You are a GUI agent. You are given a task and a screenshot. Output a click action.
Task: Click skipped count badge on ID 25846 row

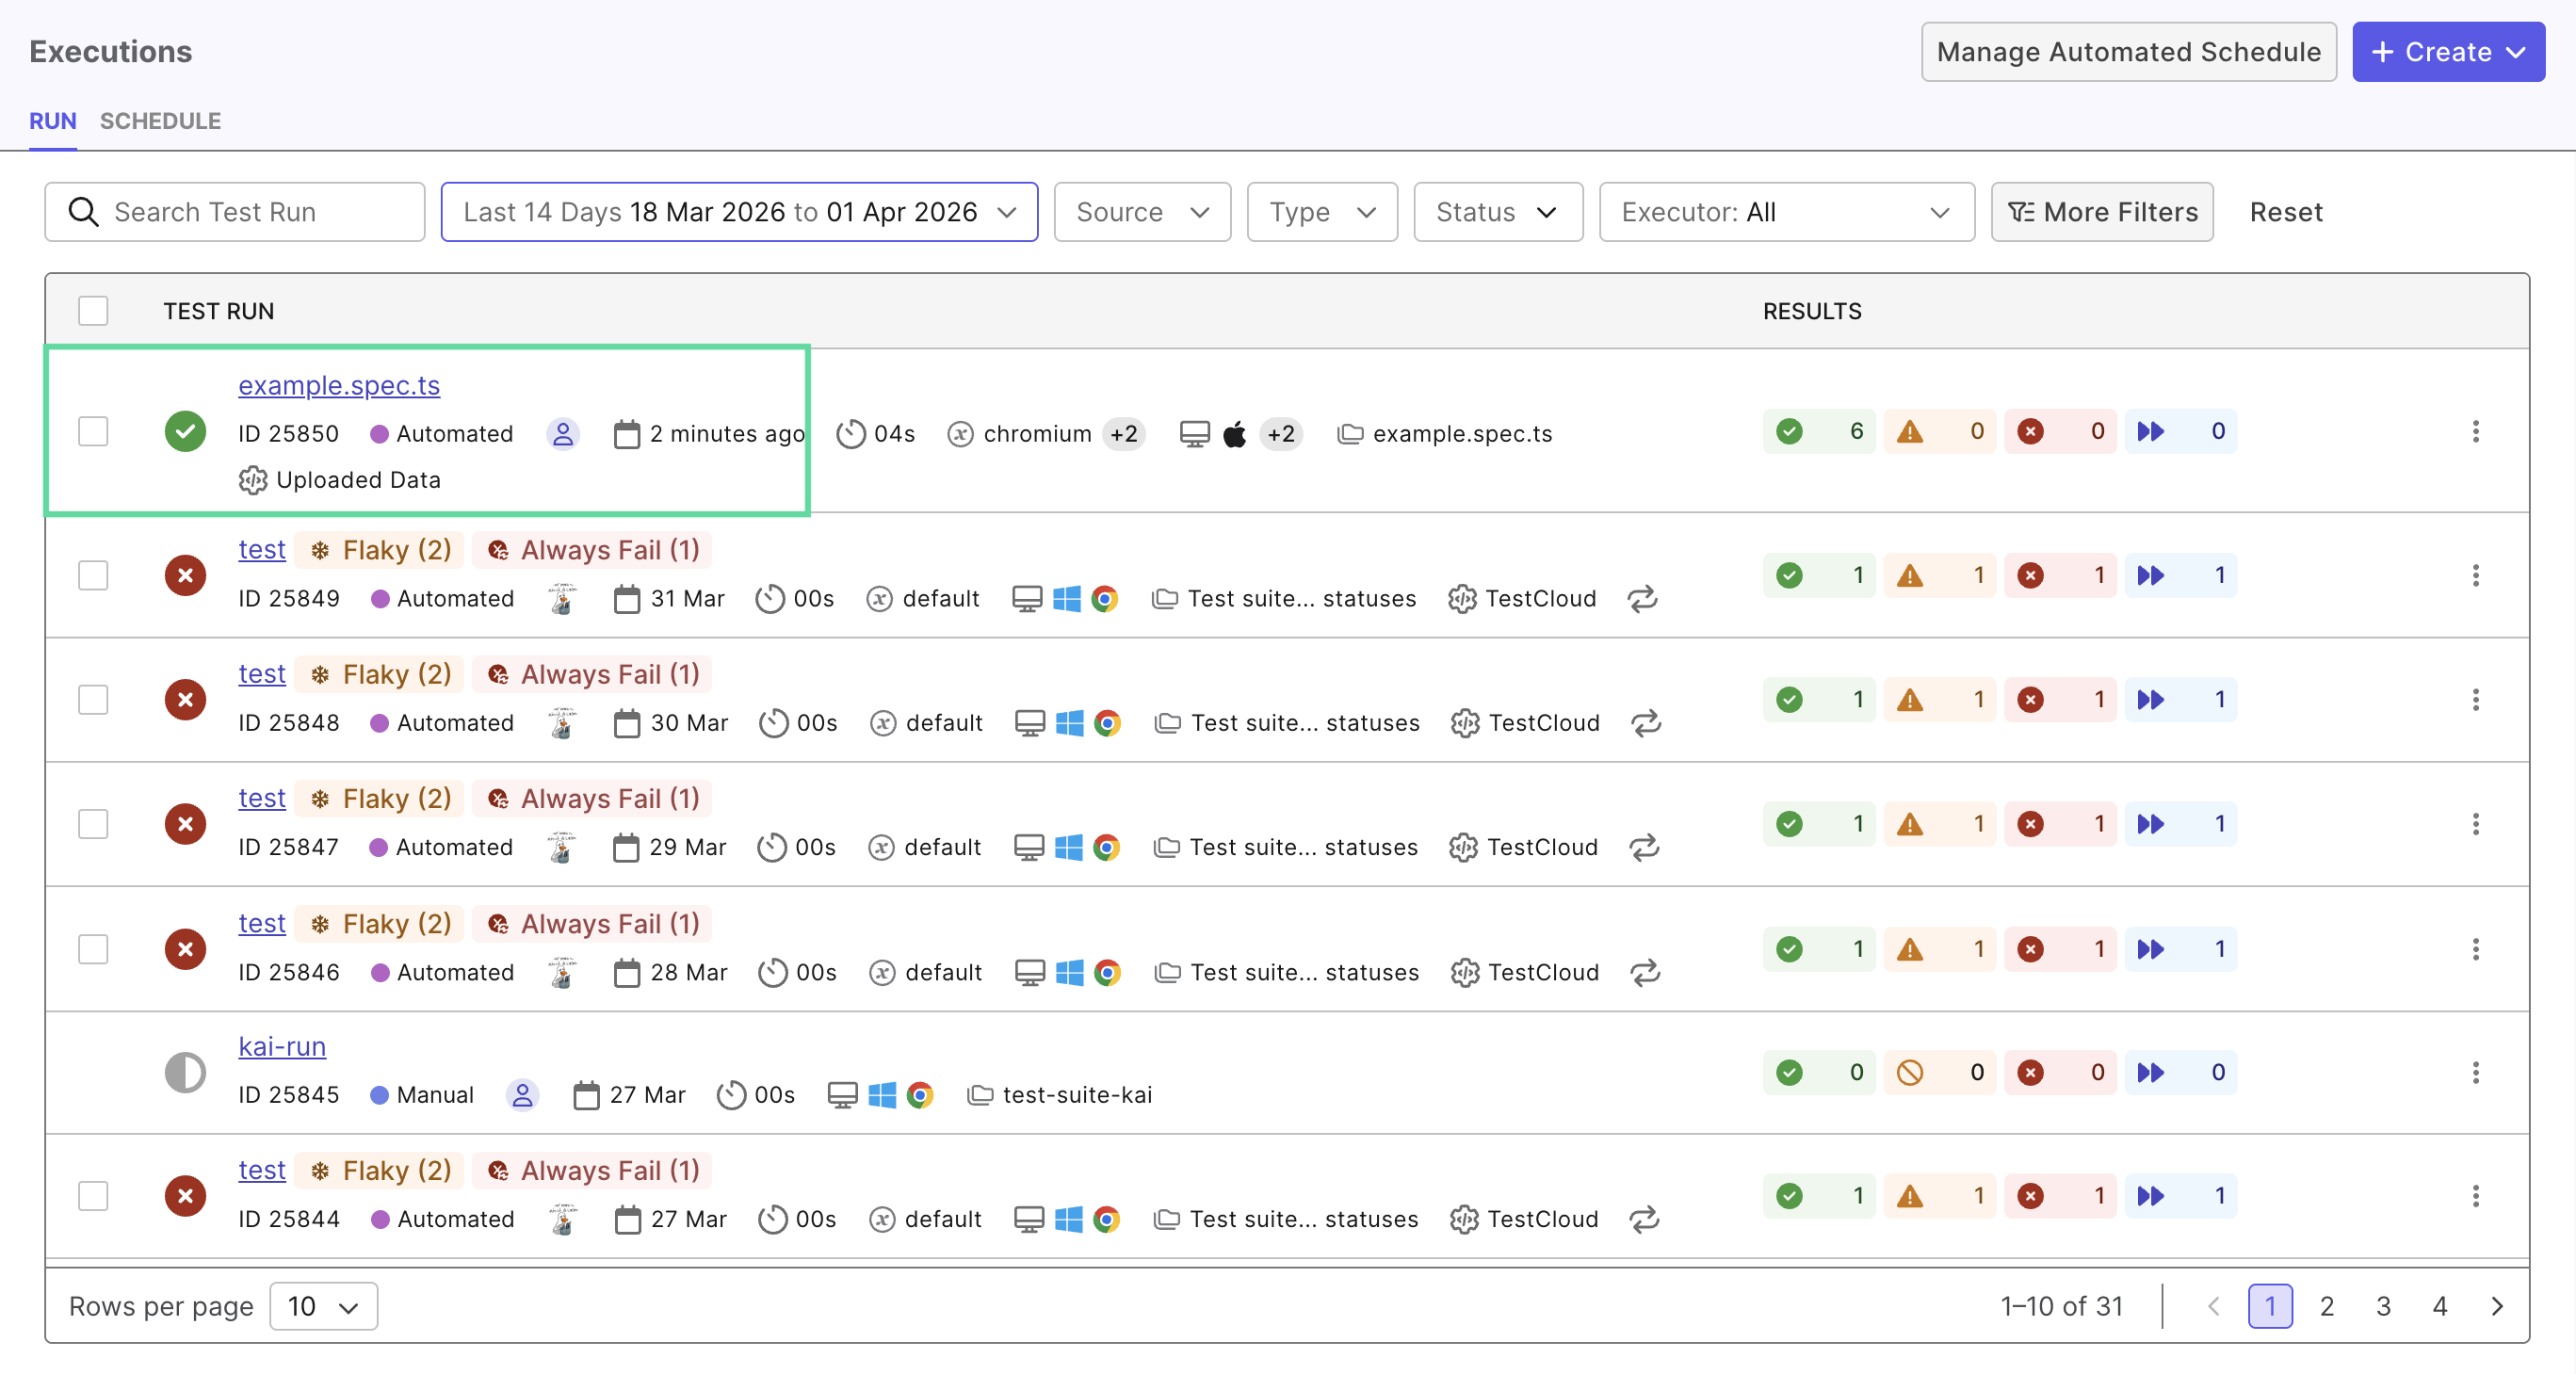coord(2180,948)
